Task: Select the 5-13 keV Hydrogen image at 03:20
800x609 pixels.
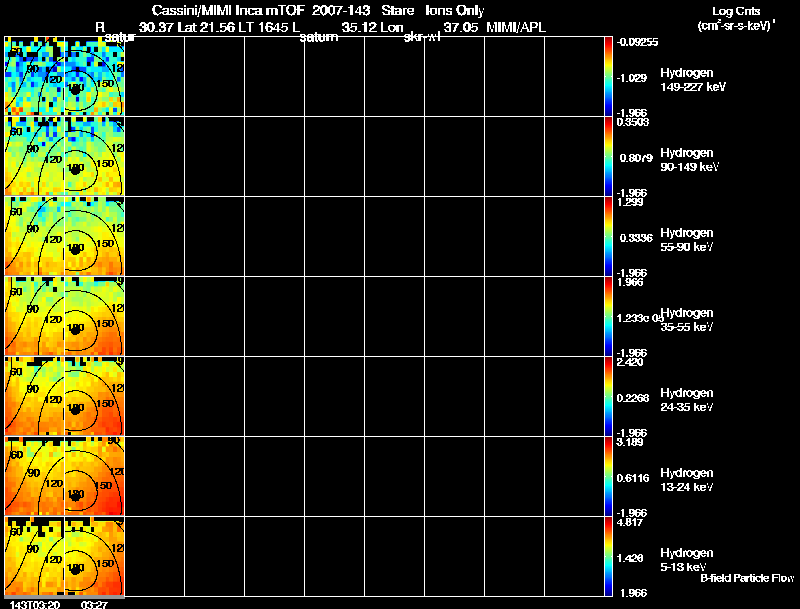Action: 34,556
